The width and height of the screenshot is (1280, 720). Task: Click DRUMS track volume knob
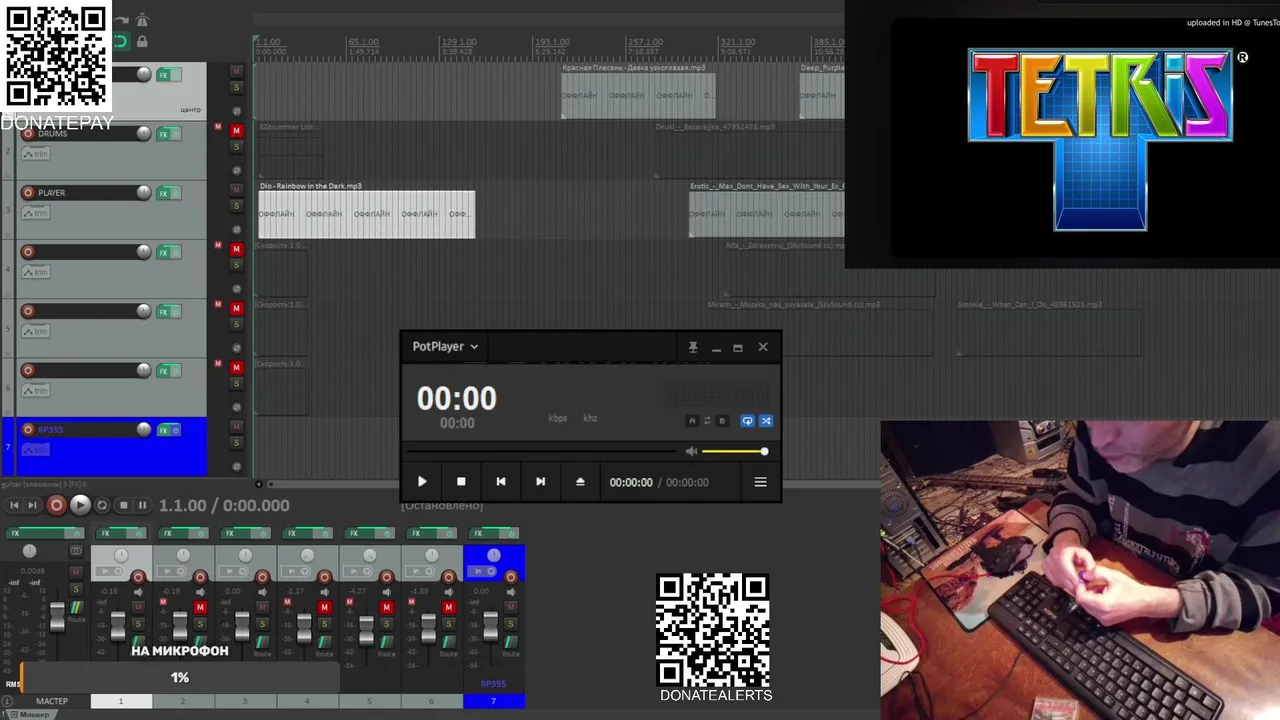pos(144,133)
